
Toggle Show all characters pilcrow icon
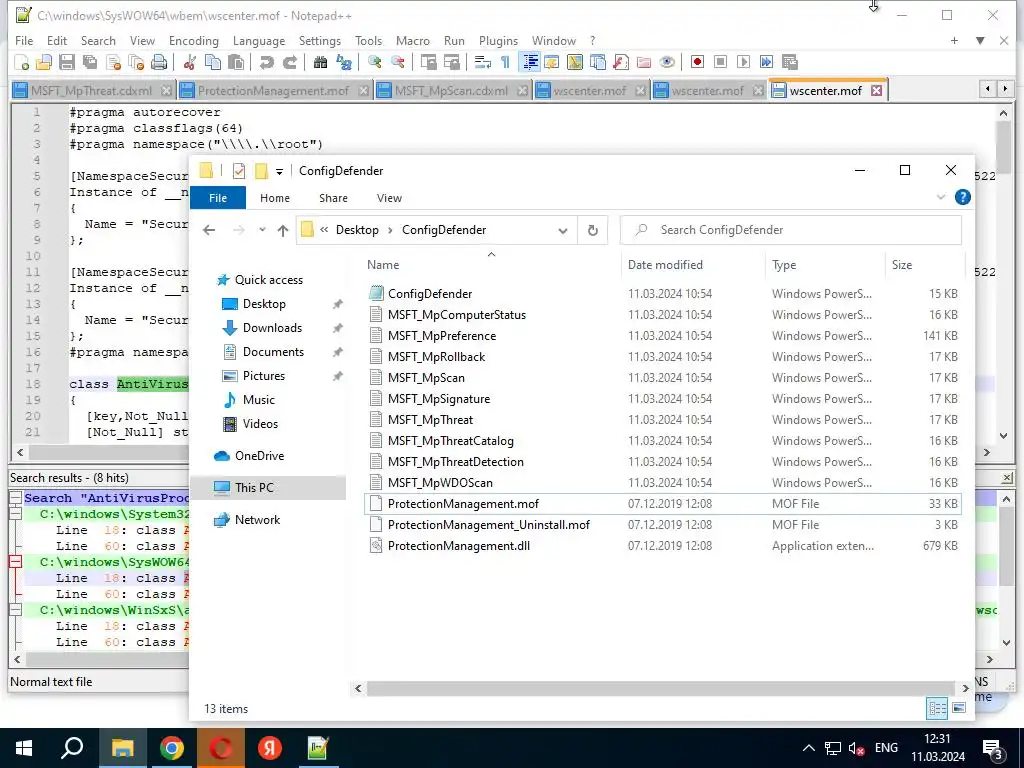coord(505,63)
